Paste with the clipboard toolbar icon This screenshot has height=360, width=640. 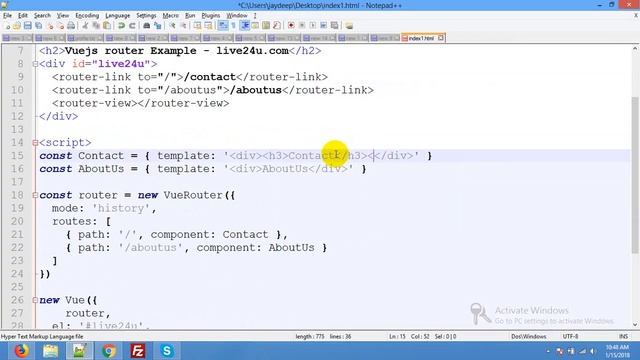[x=107, y=26]
